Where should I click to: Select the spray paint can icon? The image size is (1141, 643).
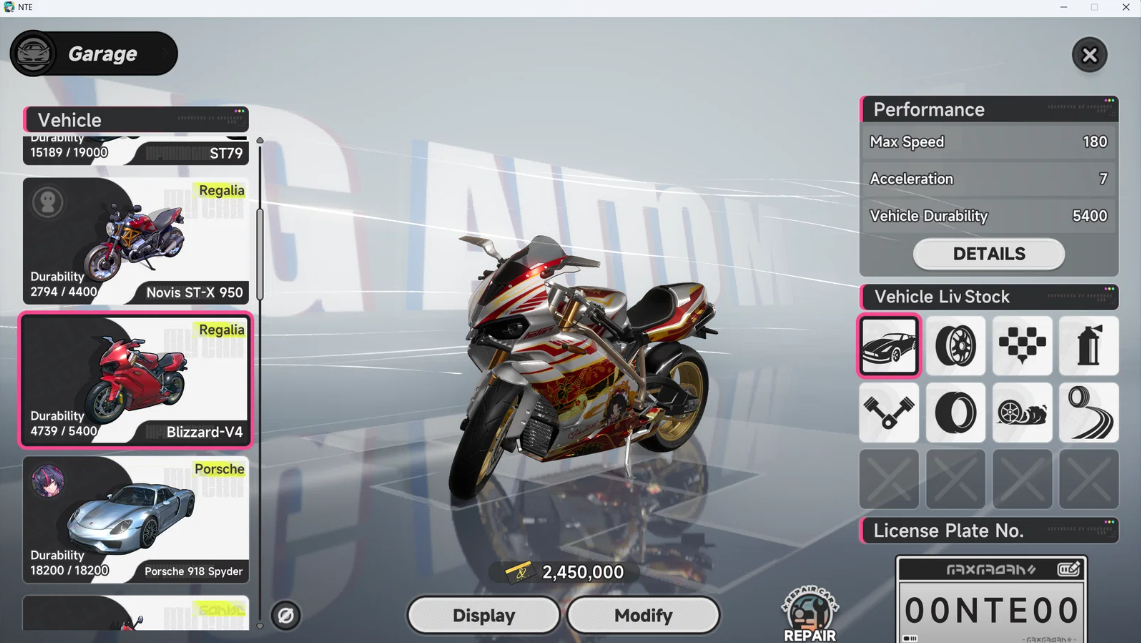(1089, 346)
